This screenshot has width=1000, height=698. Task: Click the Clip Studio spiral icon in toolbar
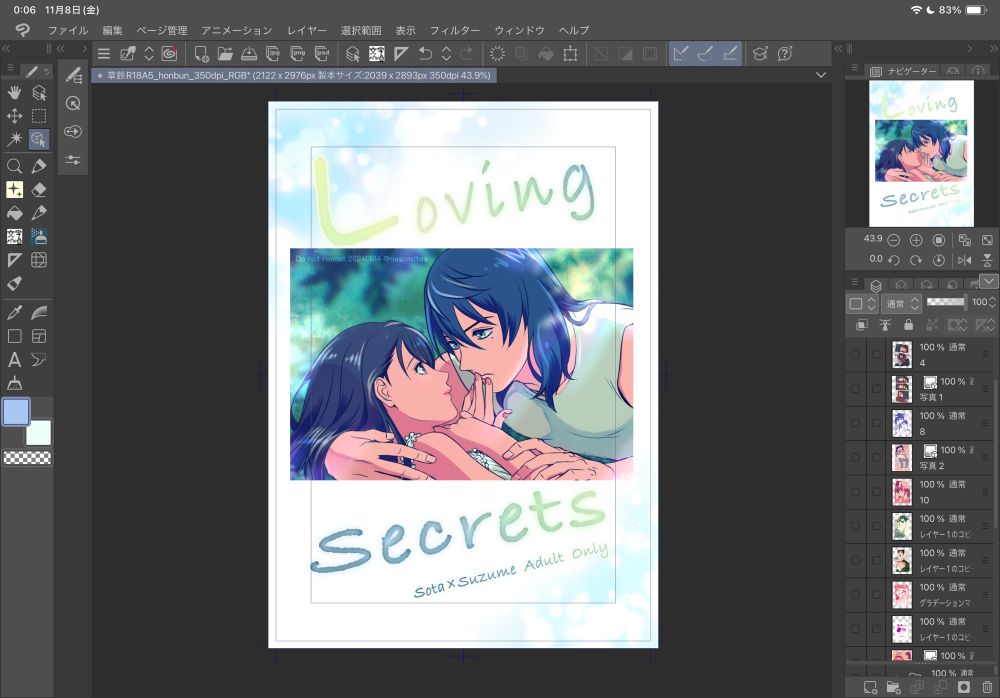click(169, 54)
